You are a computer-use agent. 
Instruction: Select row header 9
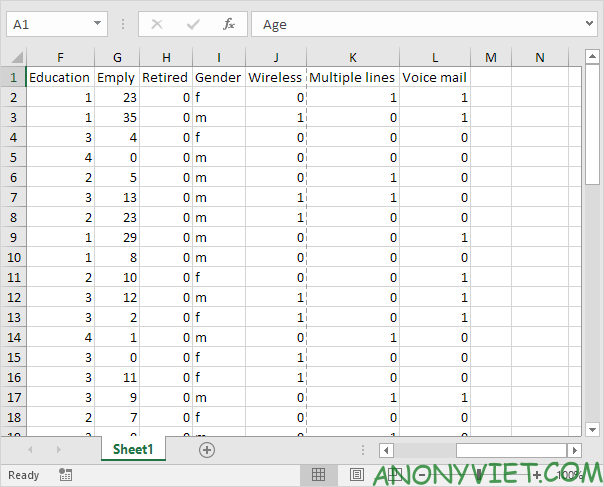pos(13,238)
